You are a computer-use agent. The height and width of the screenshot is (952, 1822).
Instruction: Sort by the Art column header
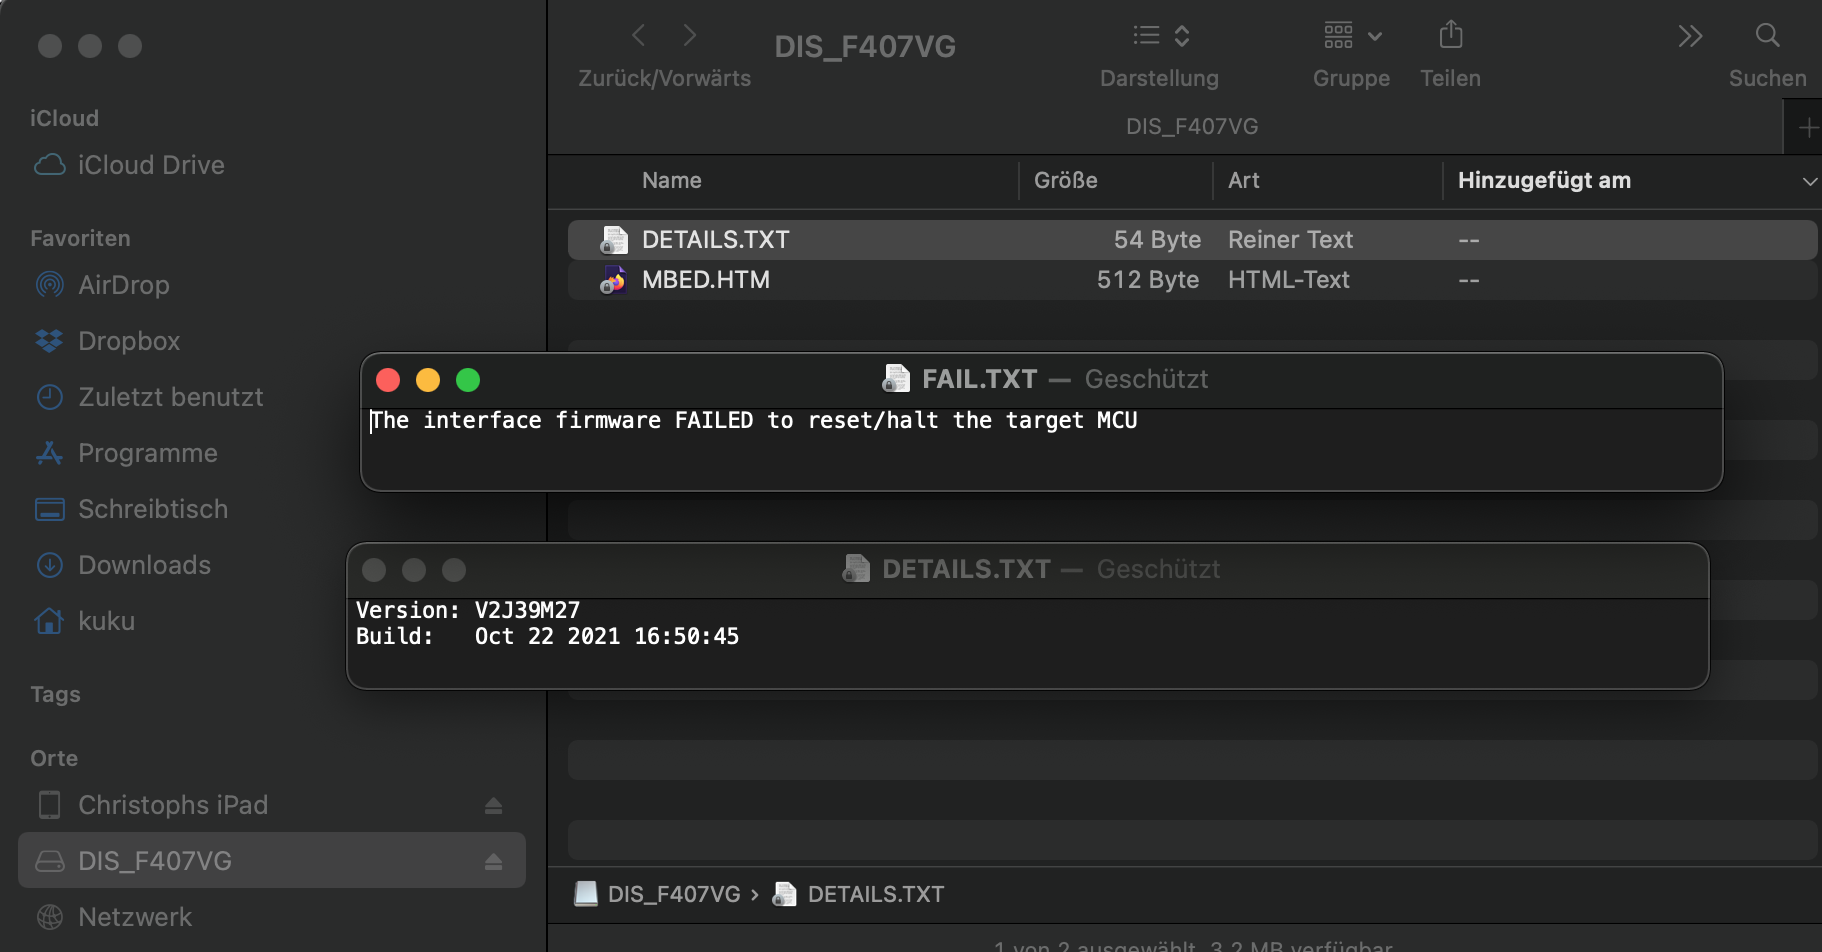[1244, 180]
